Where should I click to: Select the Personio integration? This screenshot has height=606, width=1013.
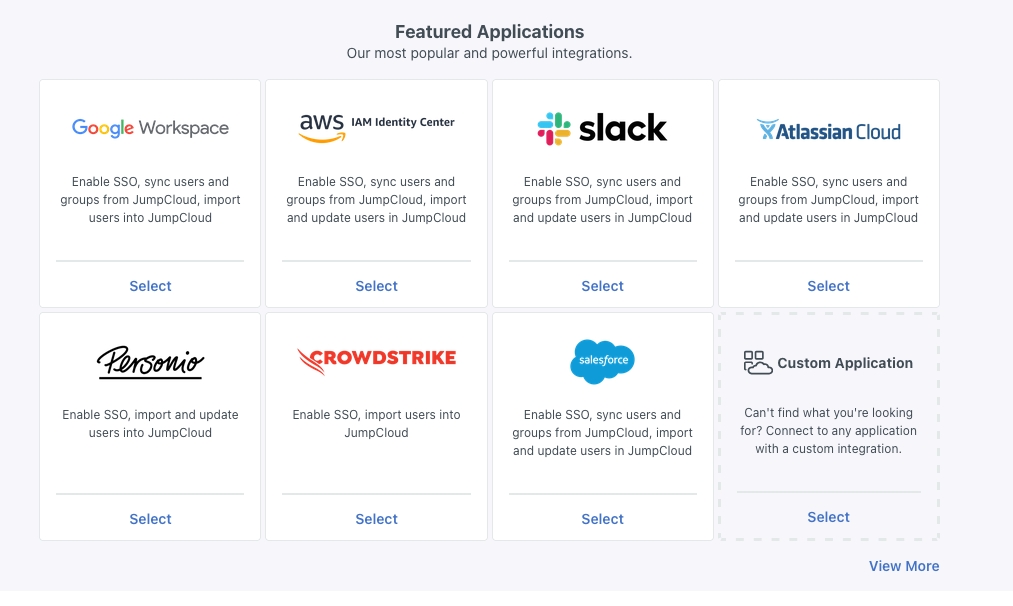pos(150,519)
